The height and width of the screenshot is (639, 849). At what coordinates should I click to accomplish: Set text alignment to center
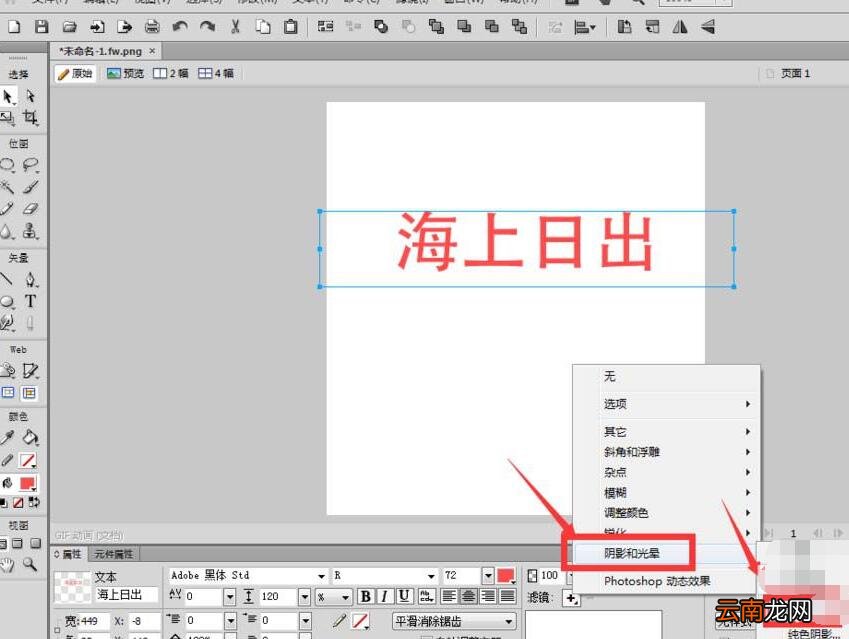click(x=468, y=596)
